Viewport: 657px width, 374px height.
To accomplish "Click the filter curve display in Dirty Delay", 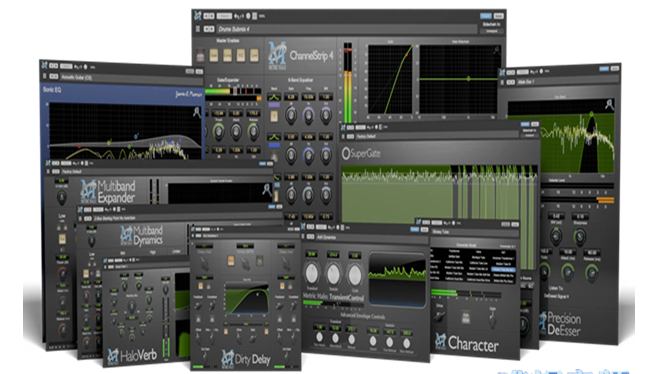I will point(246,299).
